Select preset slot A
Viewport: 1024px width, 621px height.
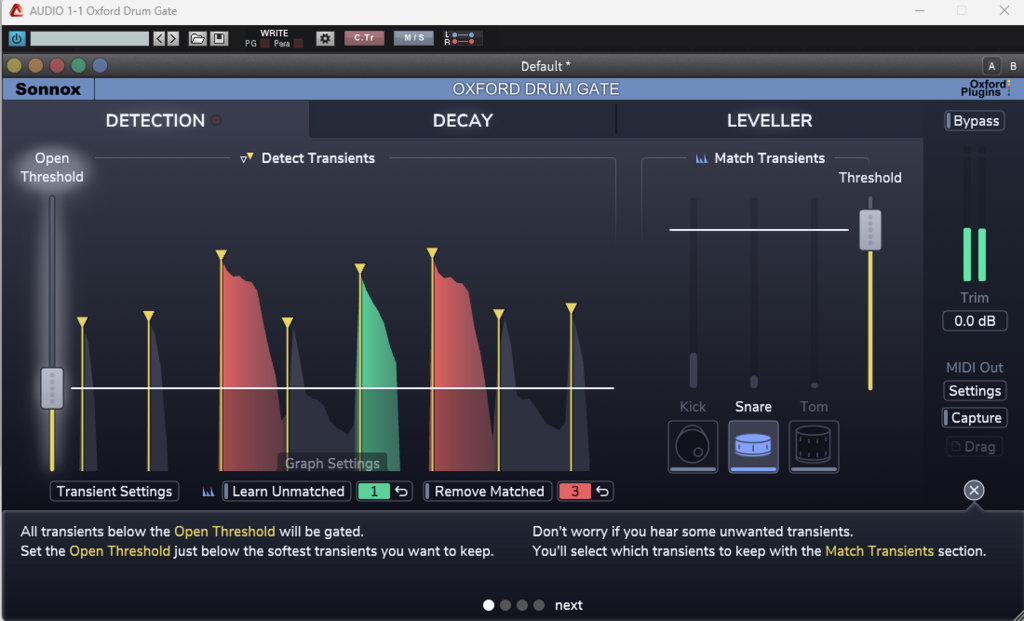(991, 66)
